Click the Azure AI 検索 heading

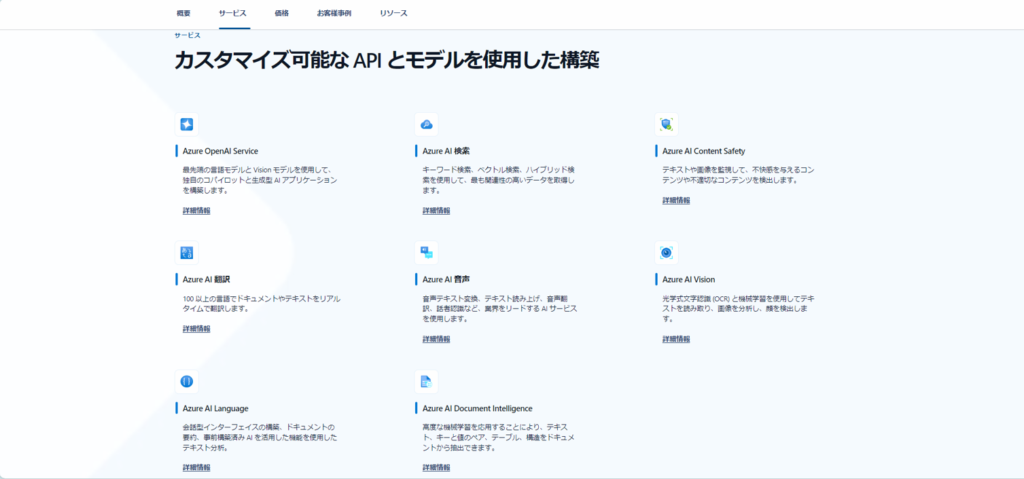pyautogui.click(x=446, y=151)
